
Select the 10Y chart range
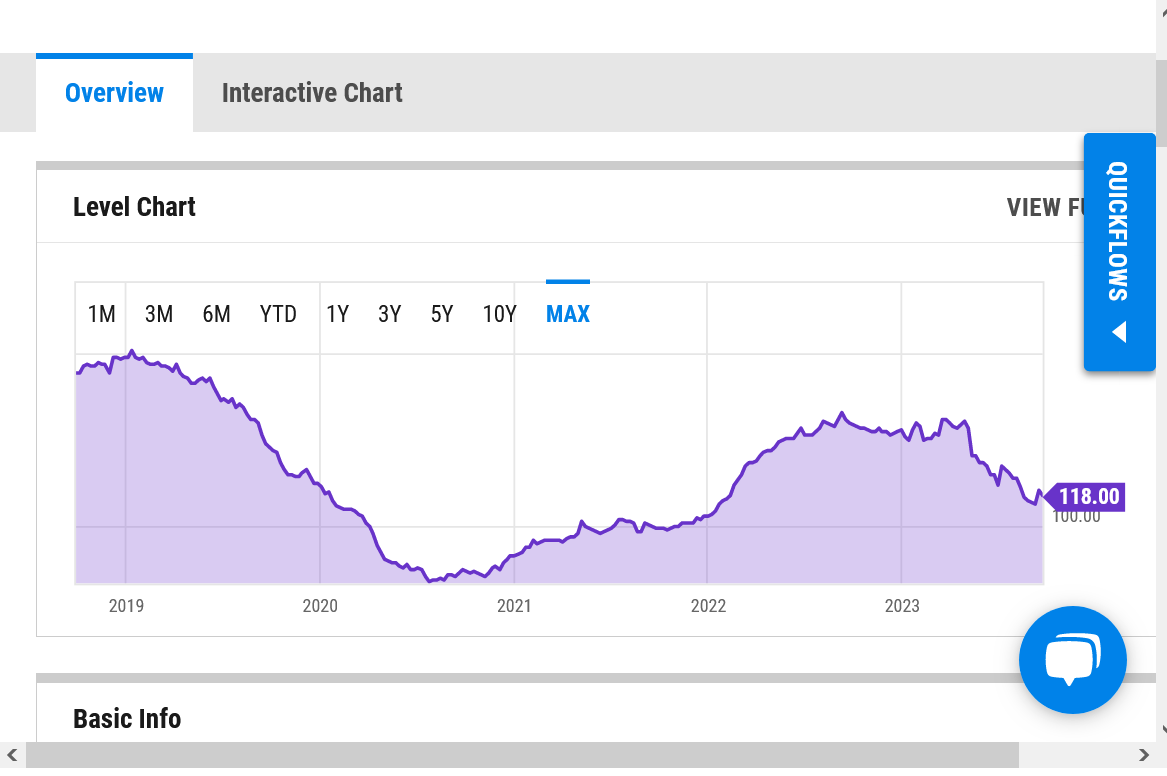pos(499,314)
